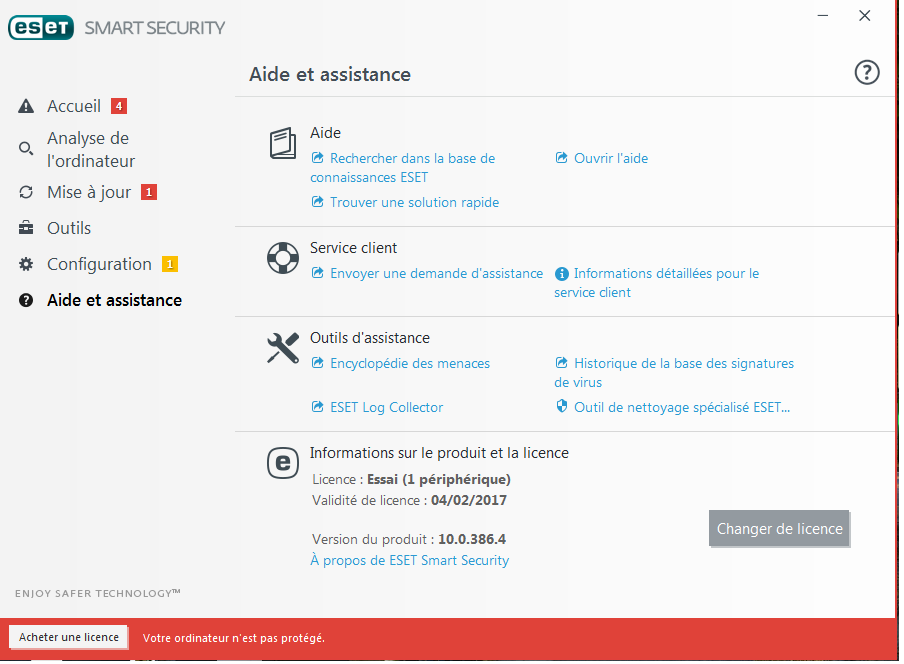Viewport: 904px width, 664px height.
Task: Select Mise à jour in sidebar
Action: point(89,192)
